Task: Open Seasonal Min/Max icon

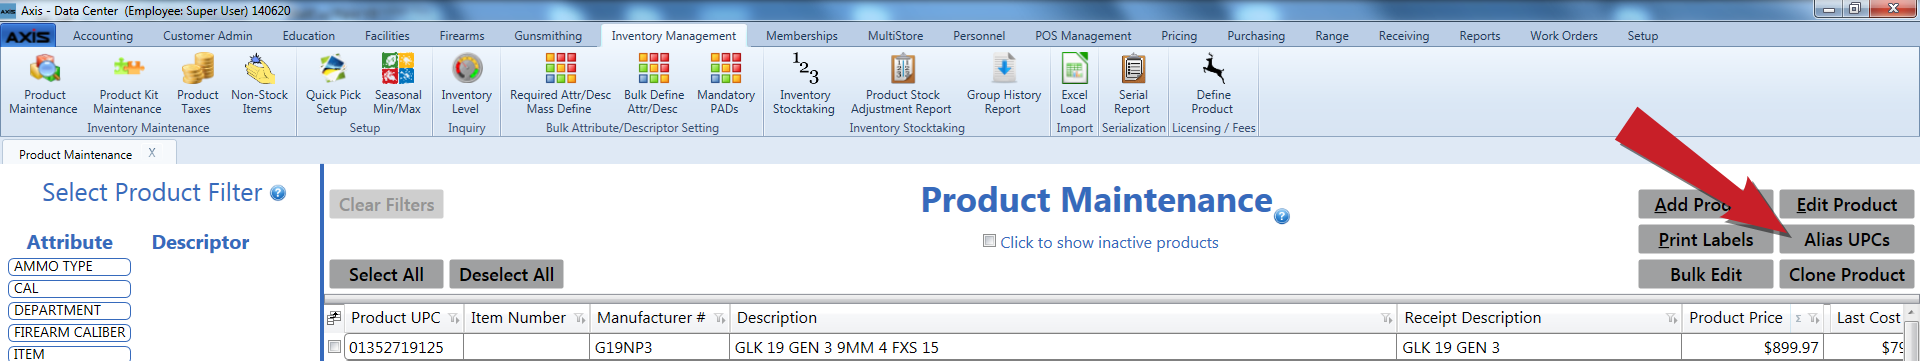Action: [x=397, y=84]
